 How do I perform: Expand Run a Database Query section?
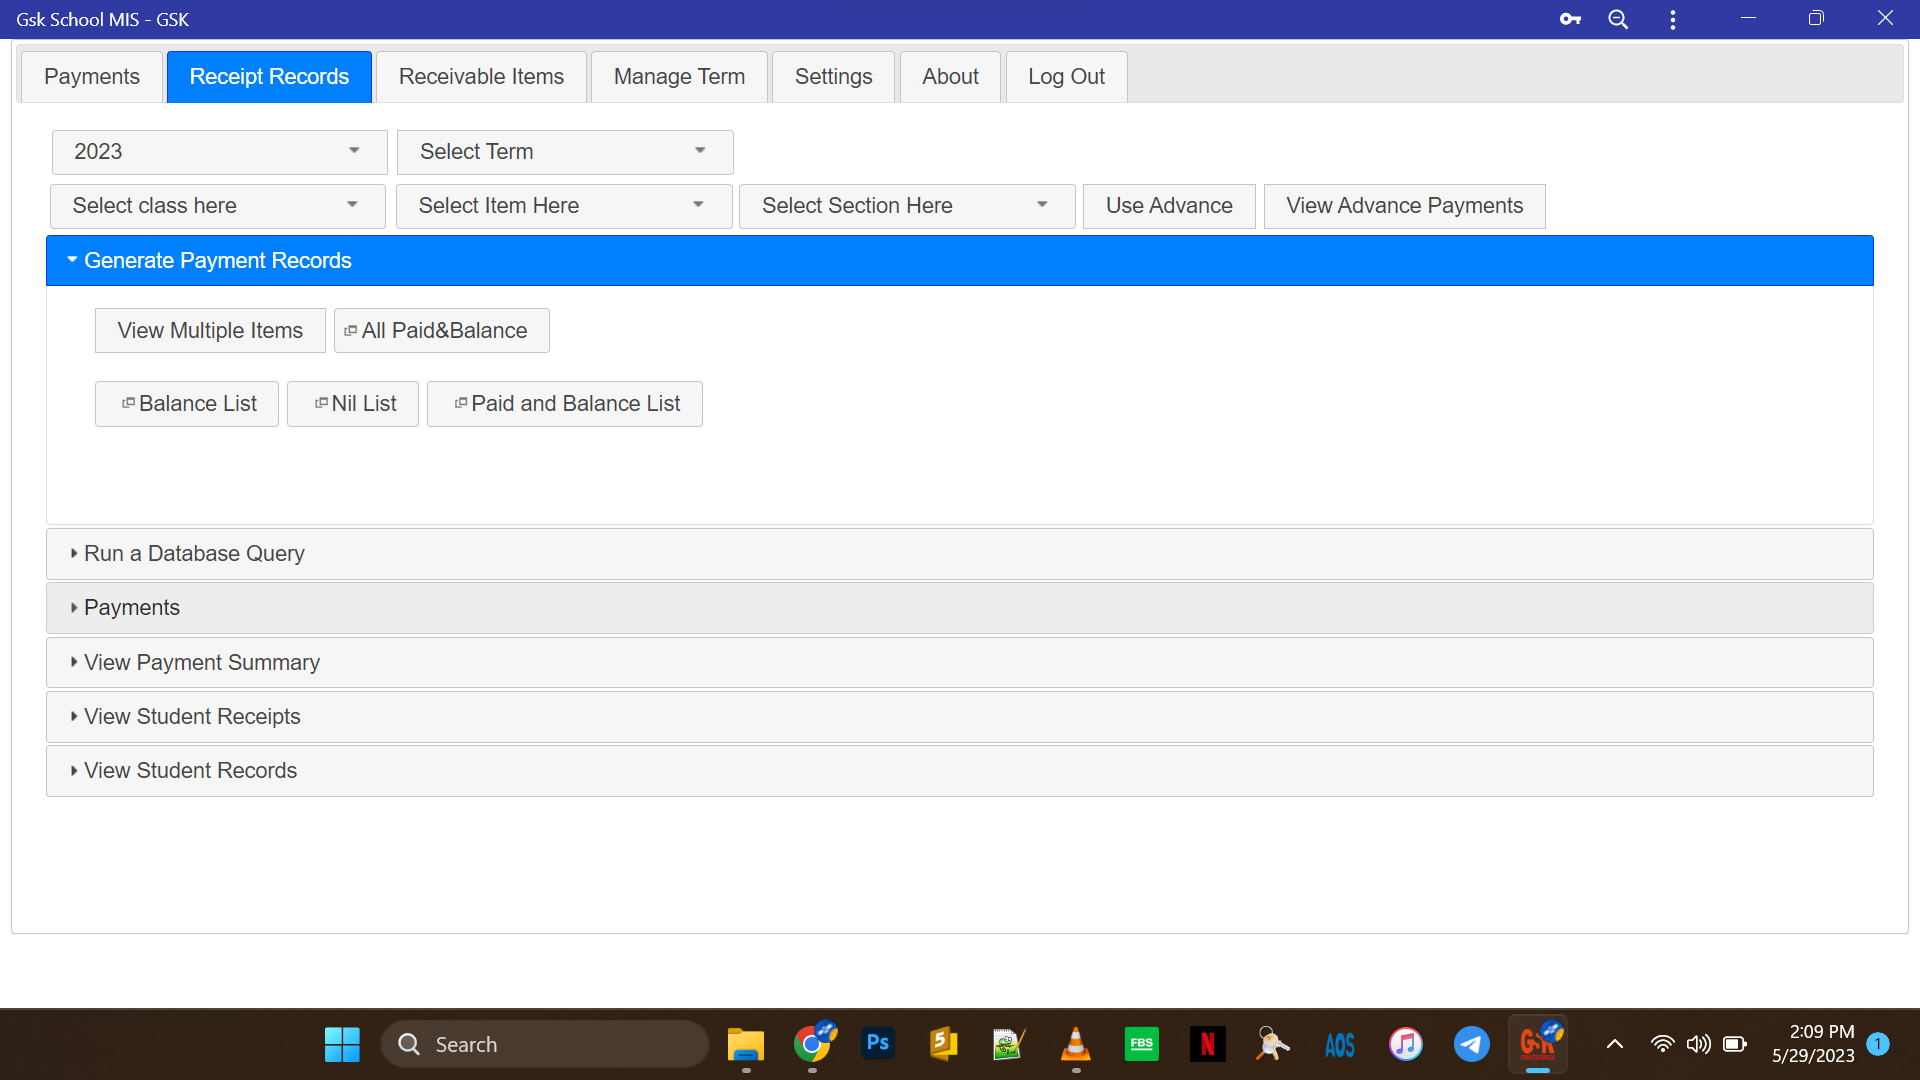coord(194,554)
